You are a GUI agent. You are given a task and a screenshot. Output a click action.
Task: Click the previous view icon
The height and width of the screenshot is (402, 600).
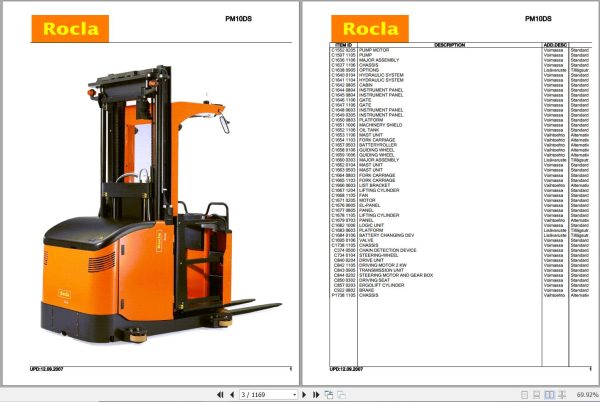(x=328, y=394)
